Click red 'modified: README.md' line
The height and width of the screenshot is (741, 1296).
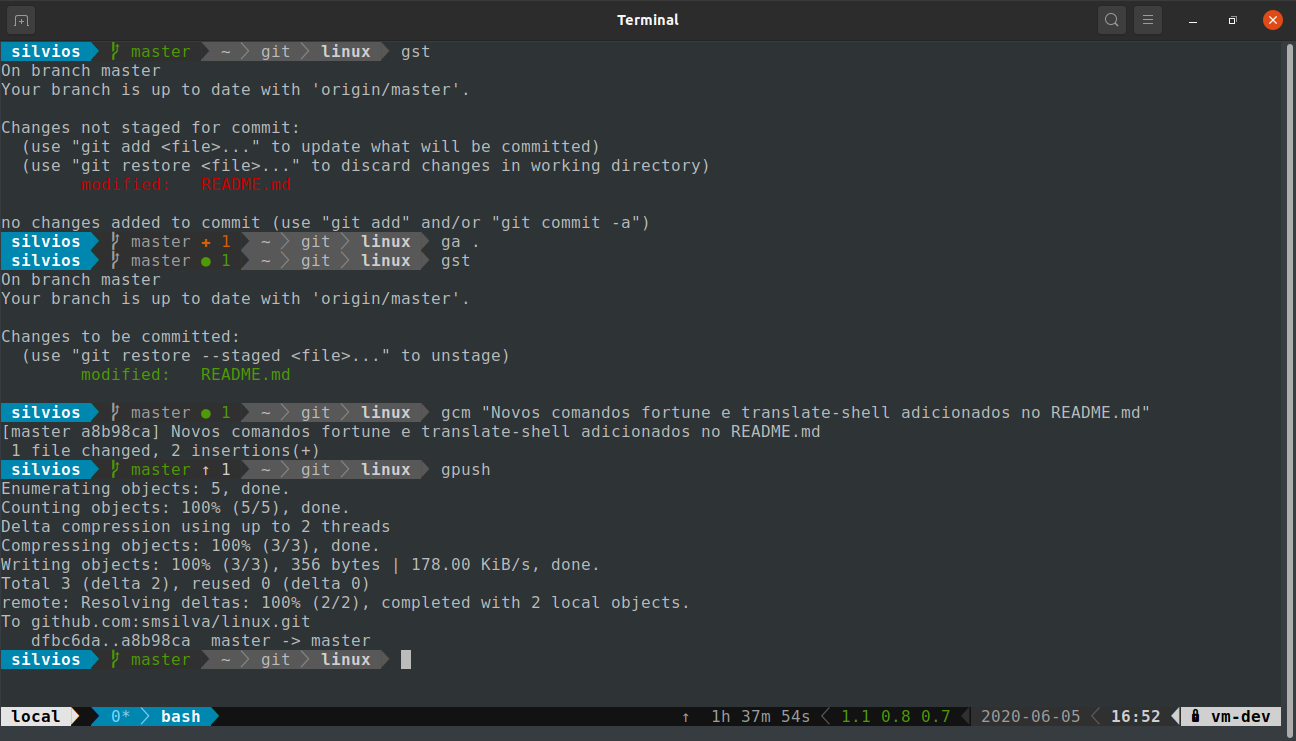(x=186, y=185)
